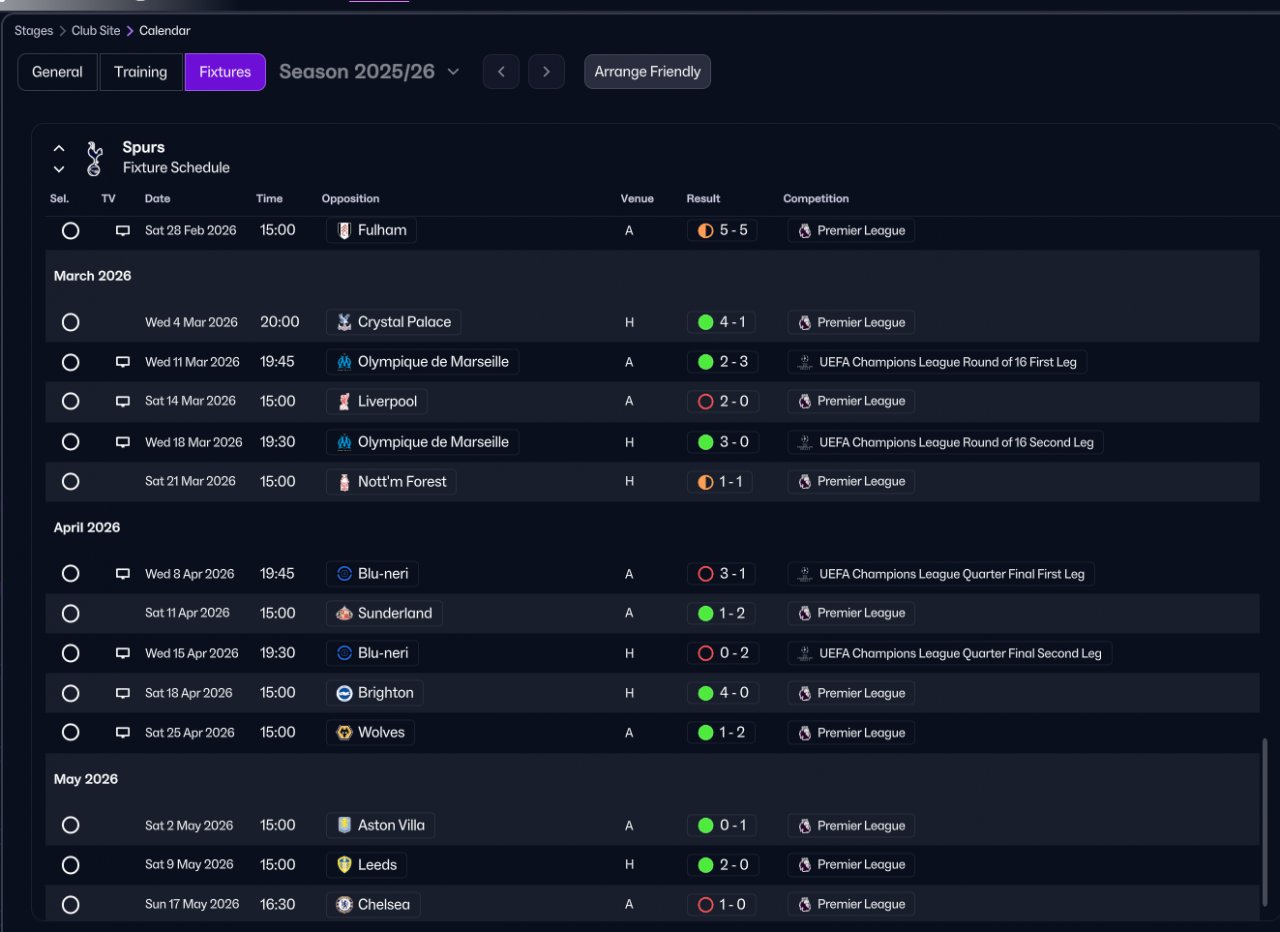This screenshot has width=1280, height=932.
Task: Select the Aston Villa fixture radio button
Action: coord(70,825)
